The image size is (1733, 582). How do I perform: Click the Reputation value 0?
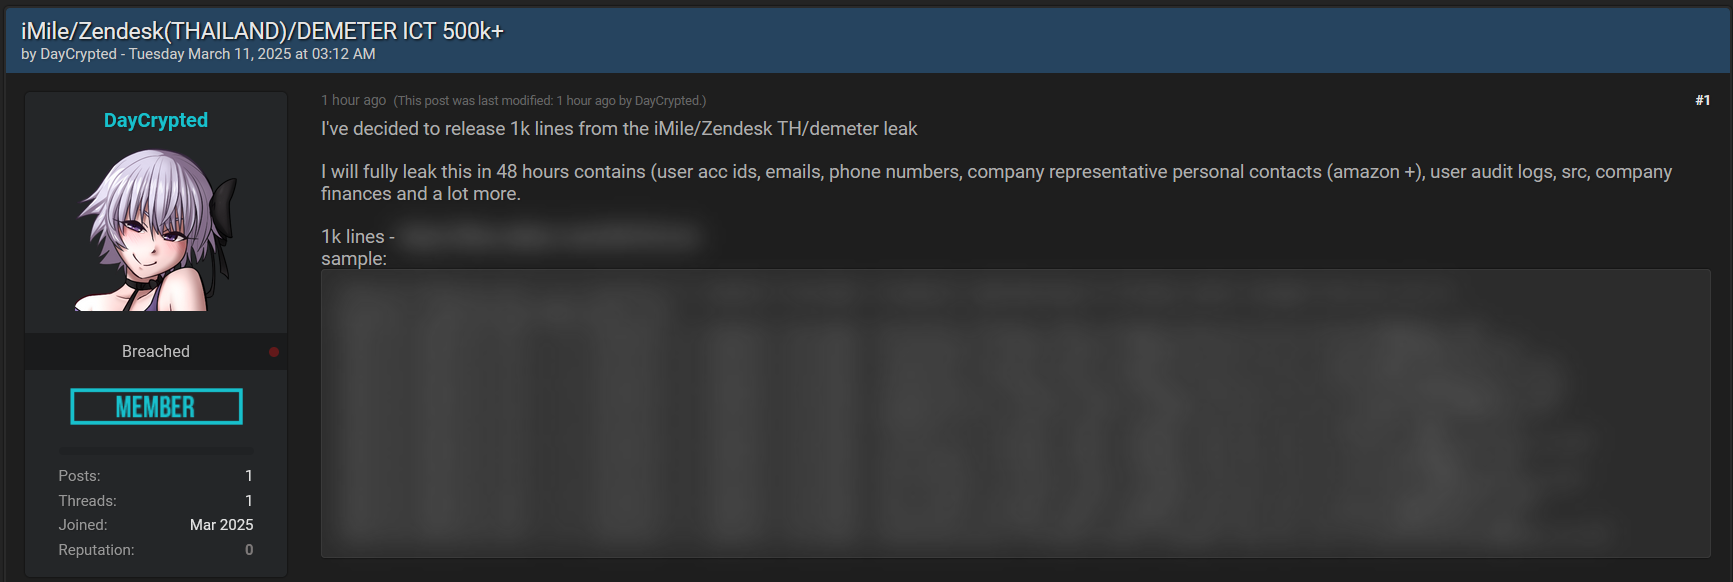[x=249, y=550]
